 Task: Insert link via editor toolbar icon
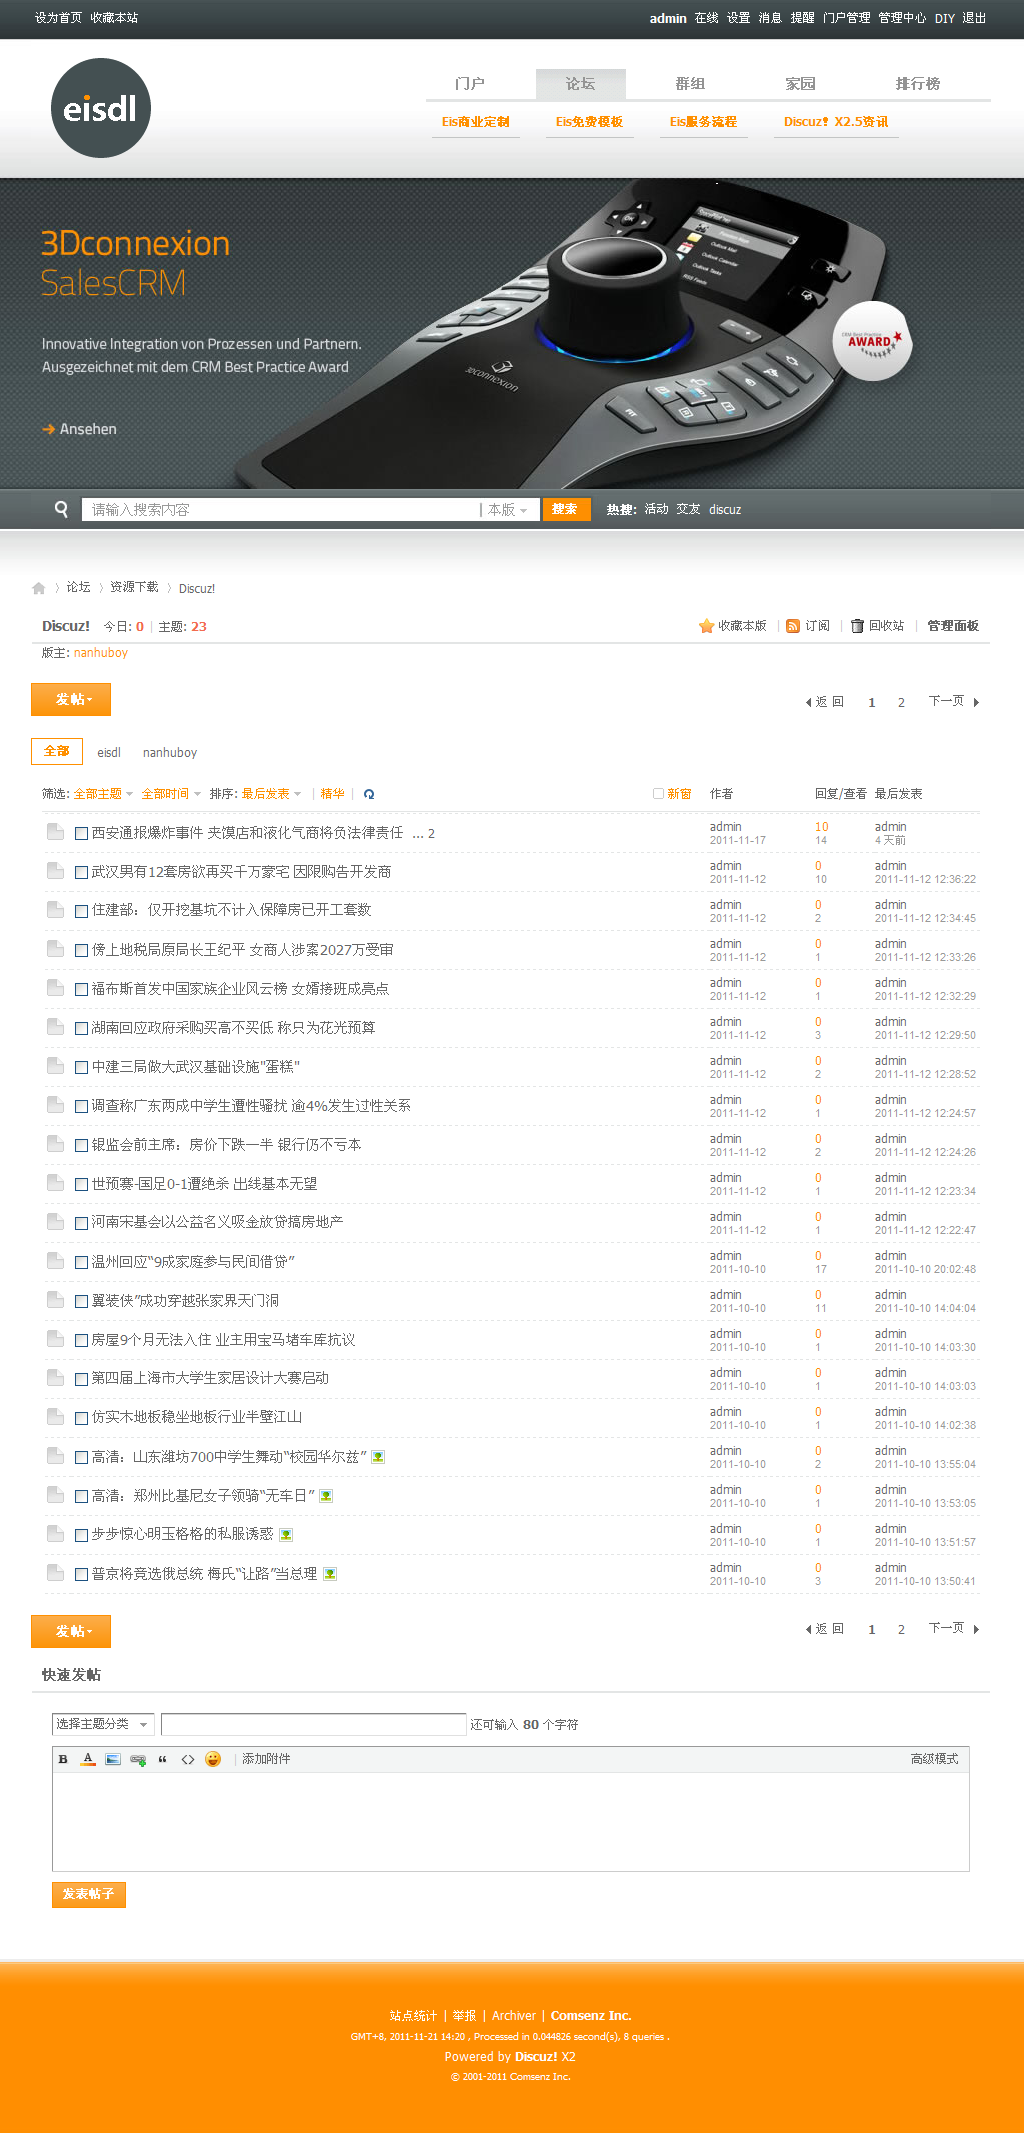click(x=138, y=1759)
